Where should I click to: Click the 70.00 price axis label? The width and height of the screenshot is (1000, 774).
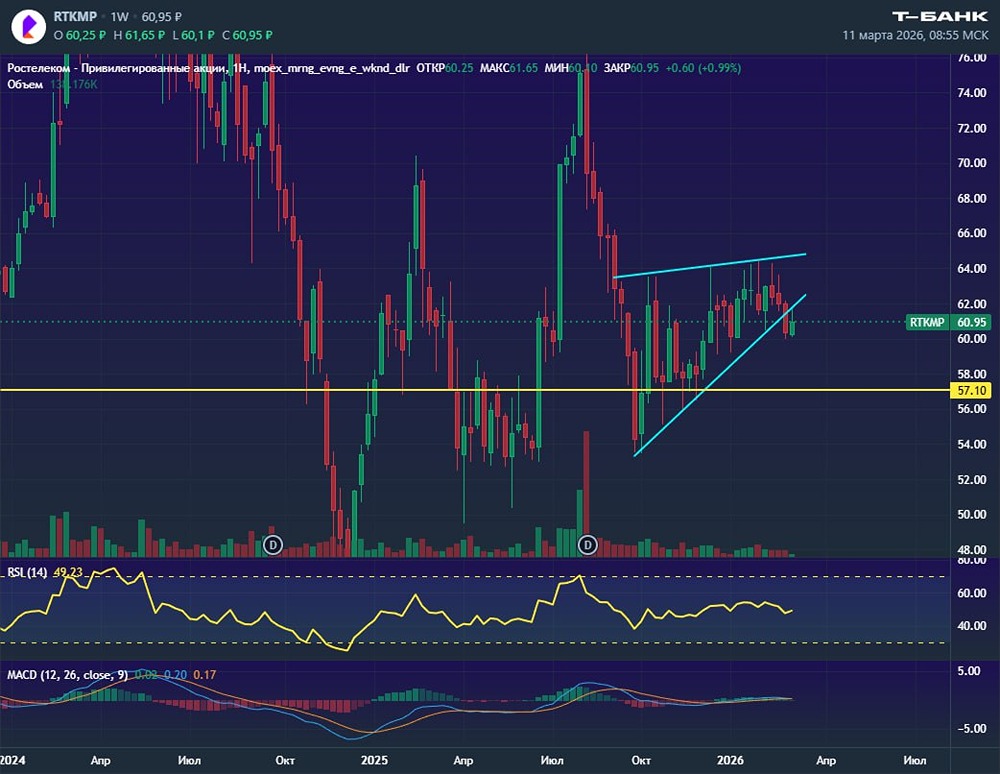[972, 163]
